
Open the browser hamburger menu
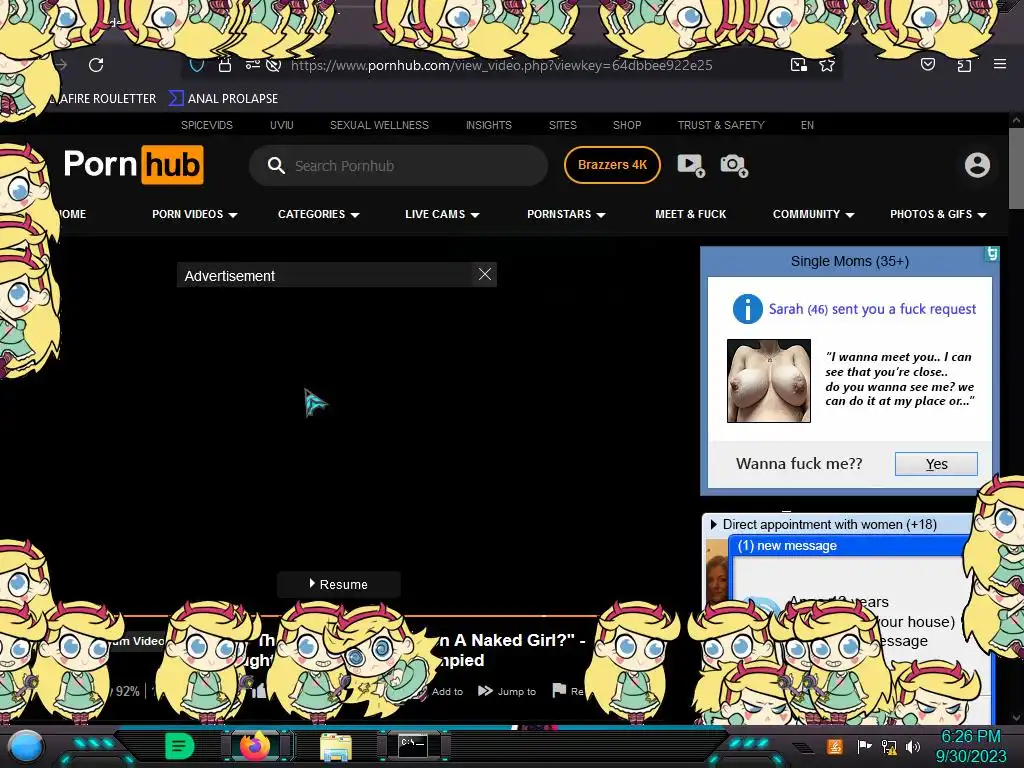(1000, 64)
